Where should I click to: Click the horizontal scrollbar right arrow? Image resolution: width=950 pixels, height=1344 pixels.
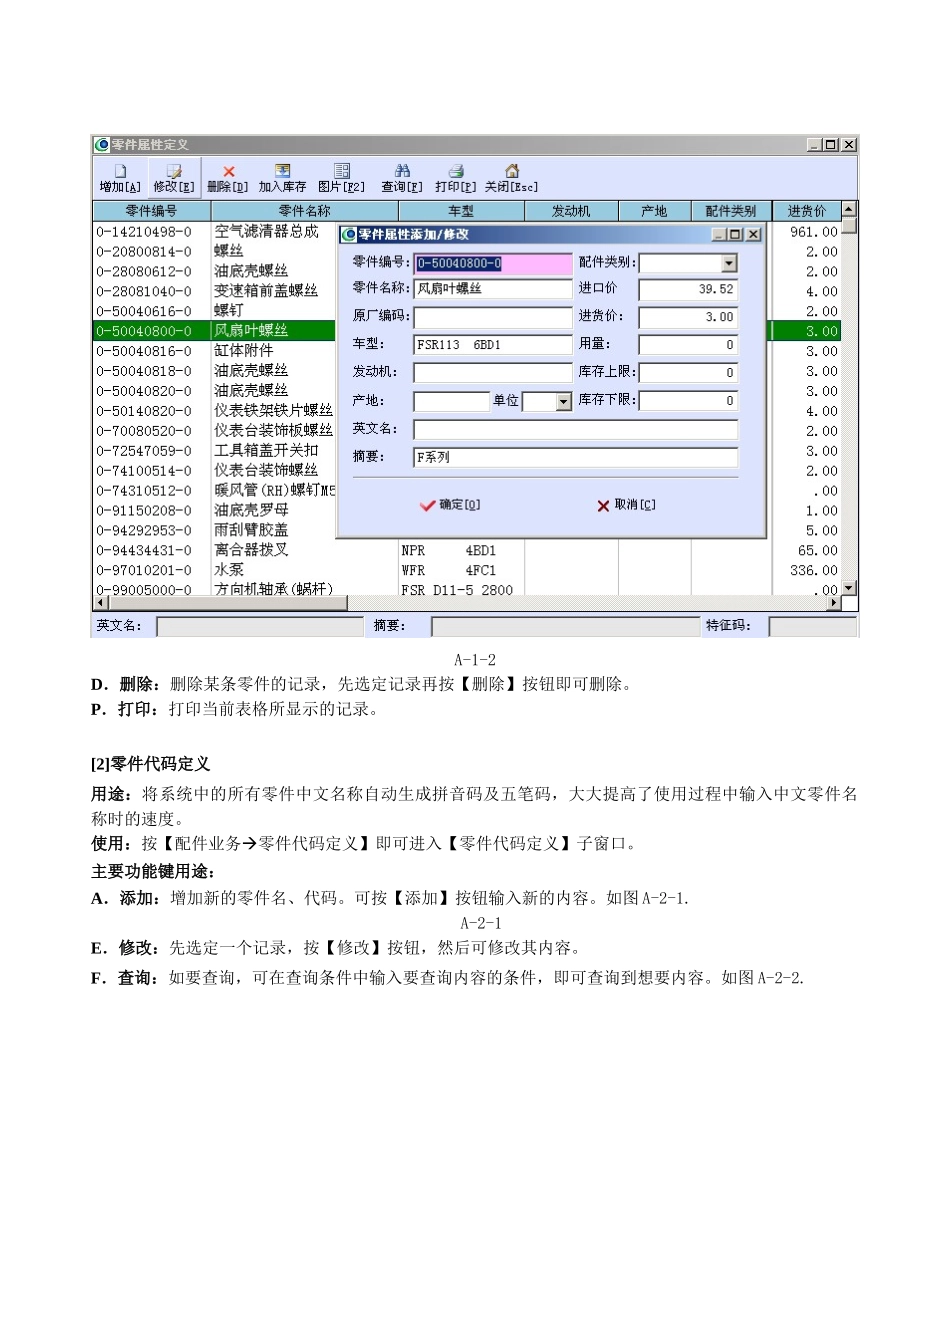834,603
